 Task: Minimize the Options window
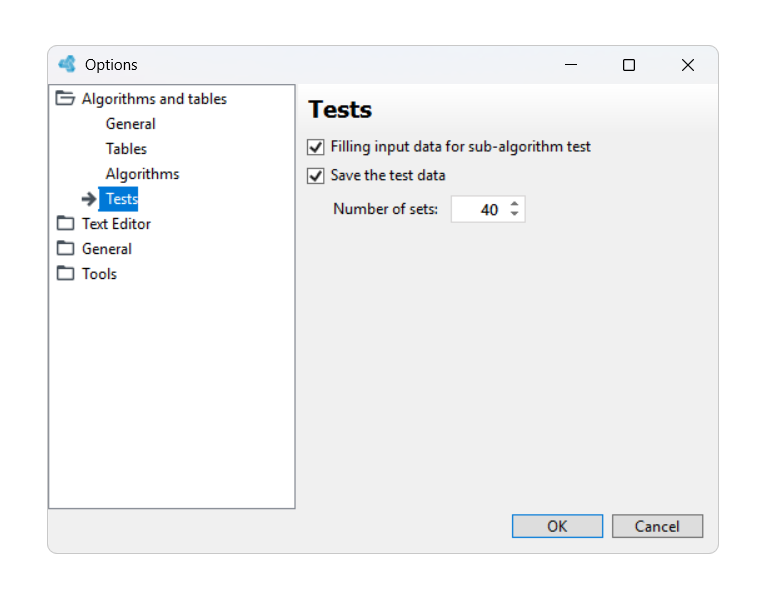tap(571, 65)
